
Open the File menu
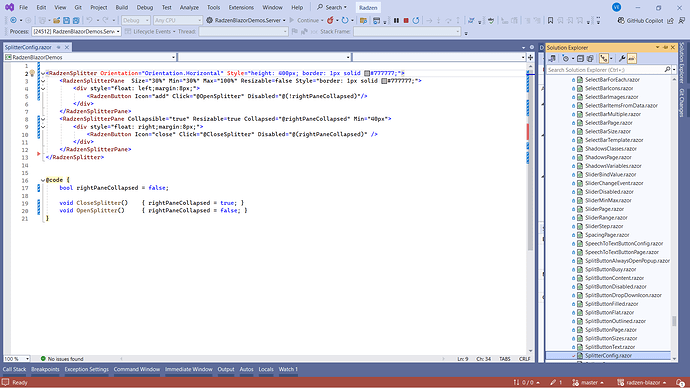click(x=23, y=7)
